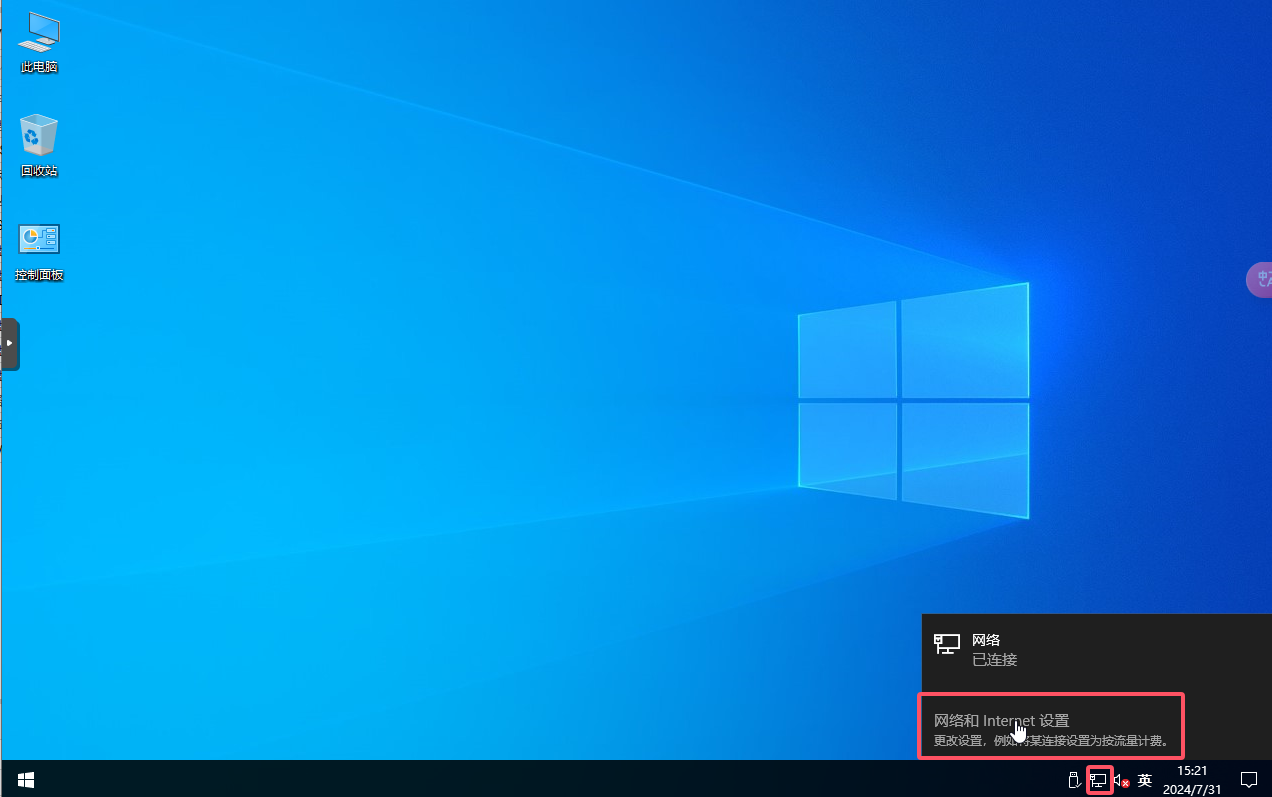Open the Windows Start menu

tap(26, 779)
